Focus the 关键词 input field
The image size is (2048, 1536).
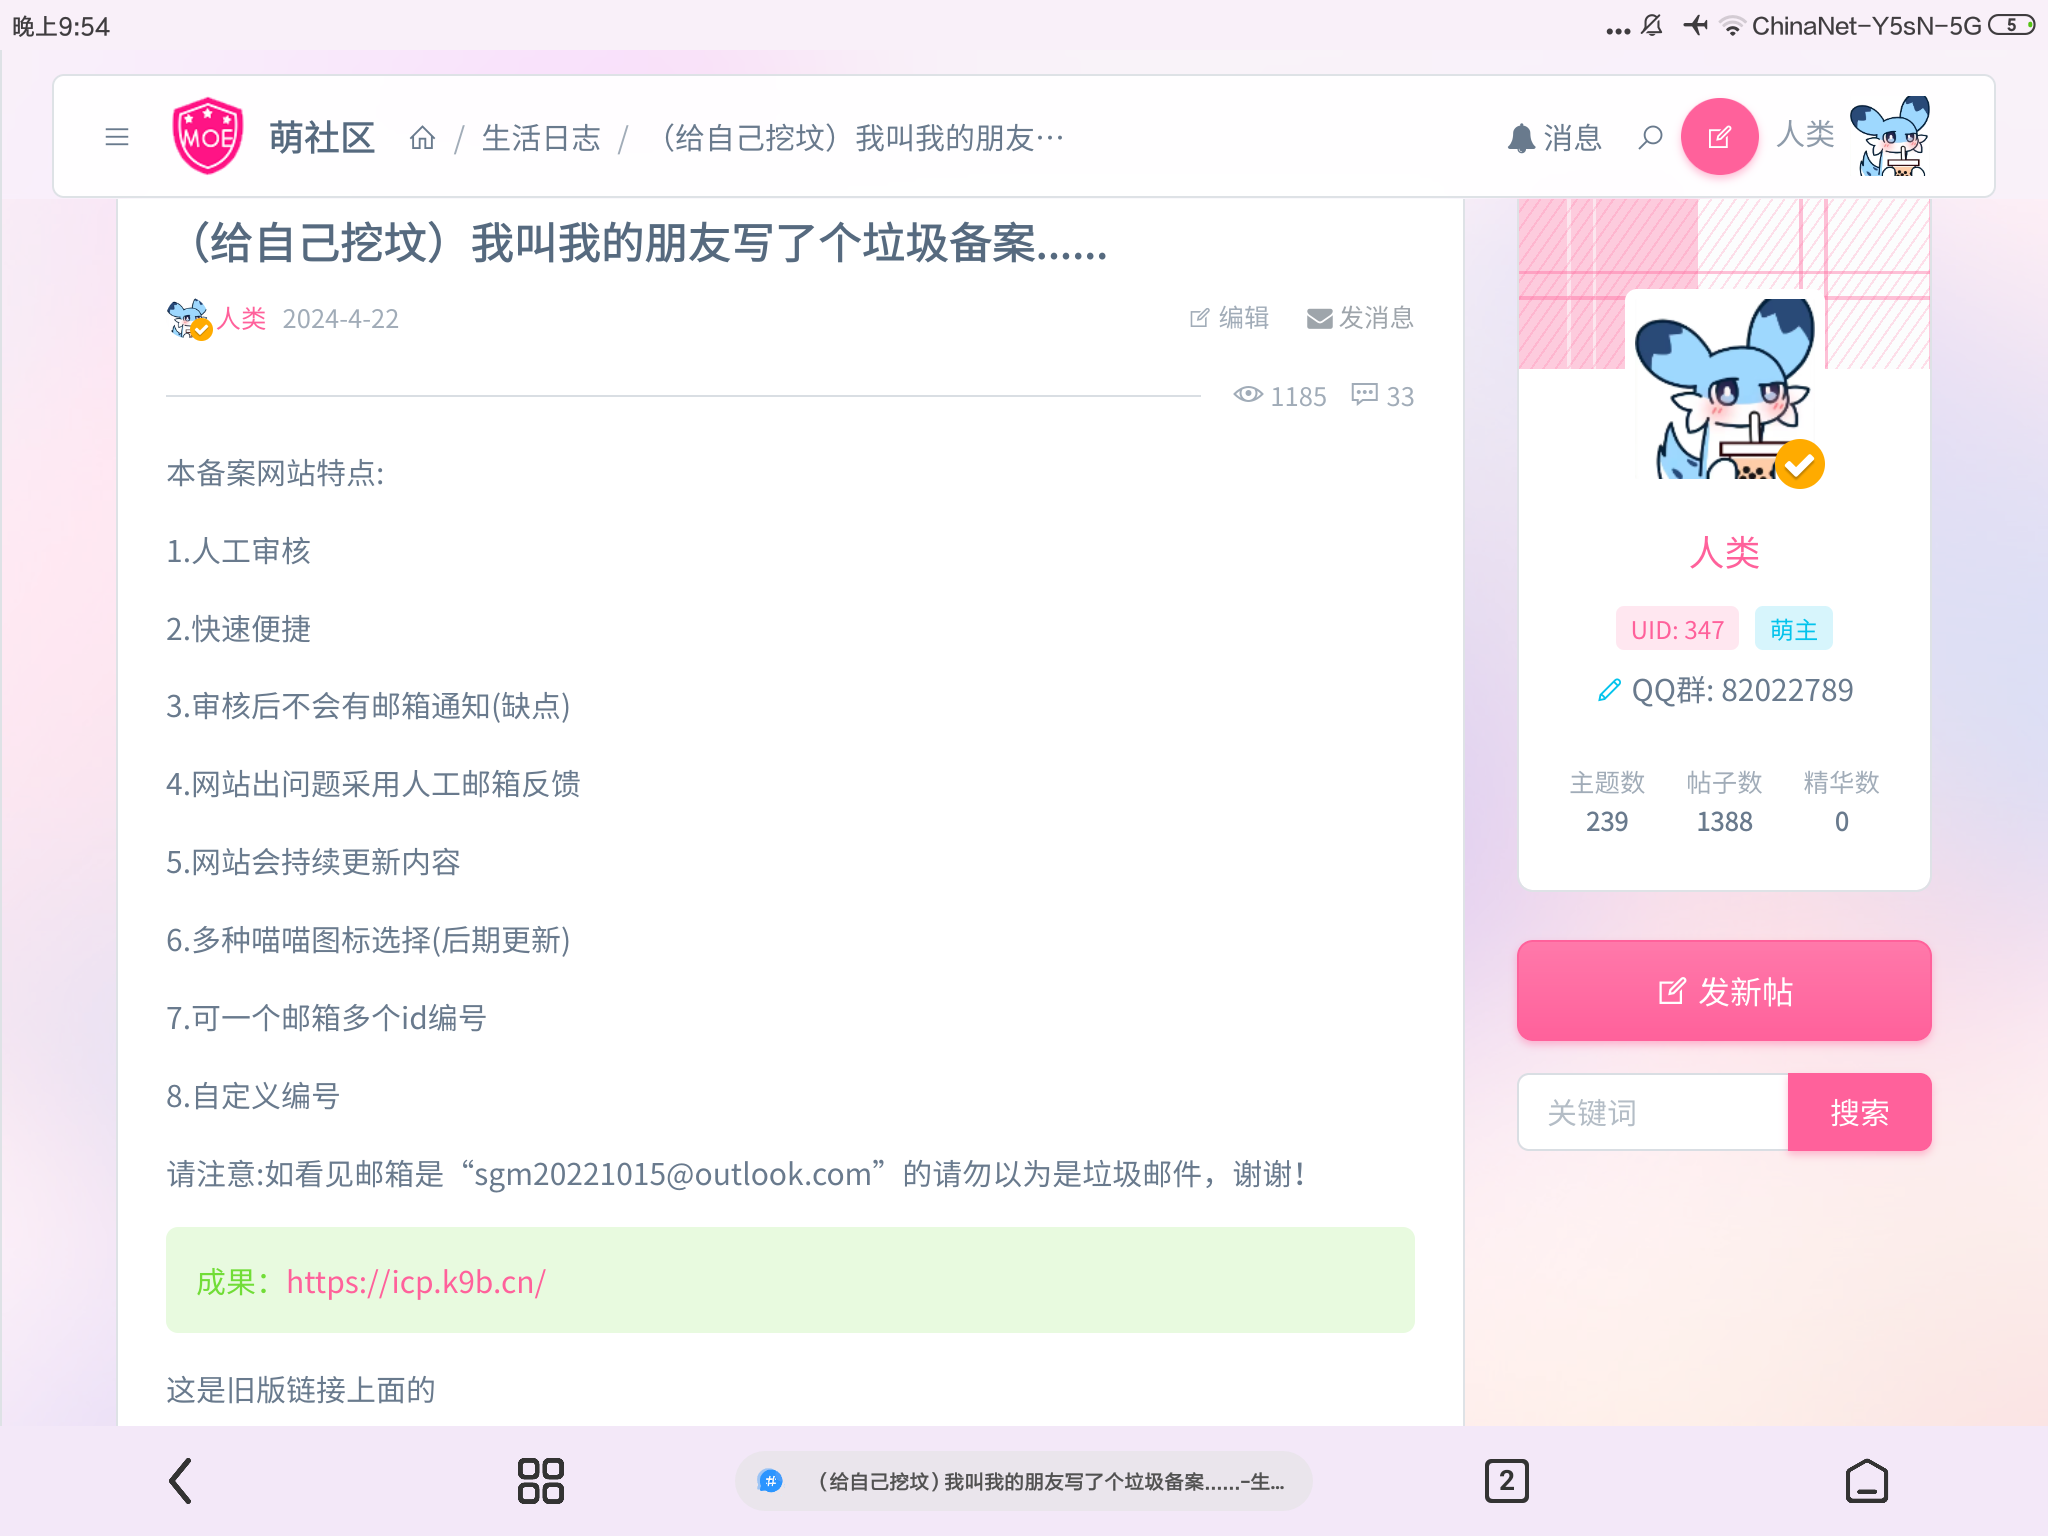click(x=1653, y=1112)
